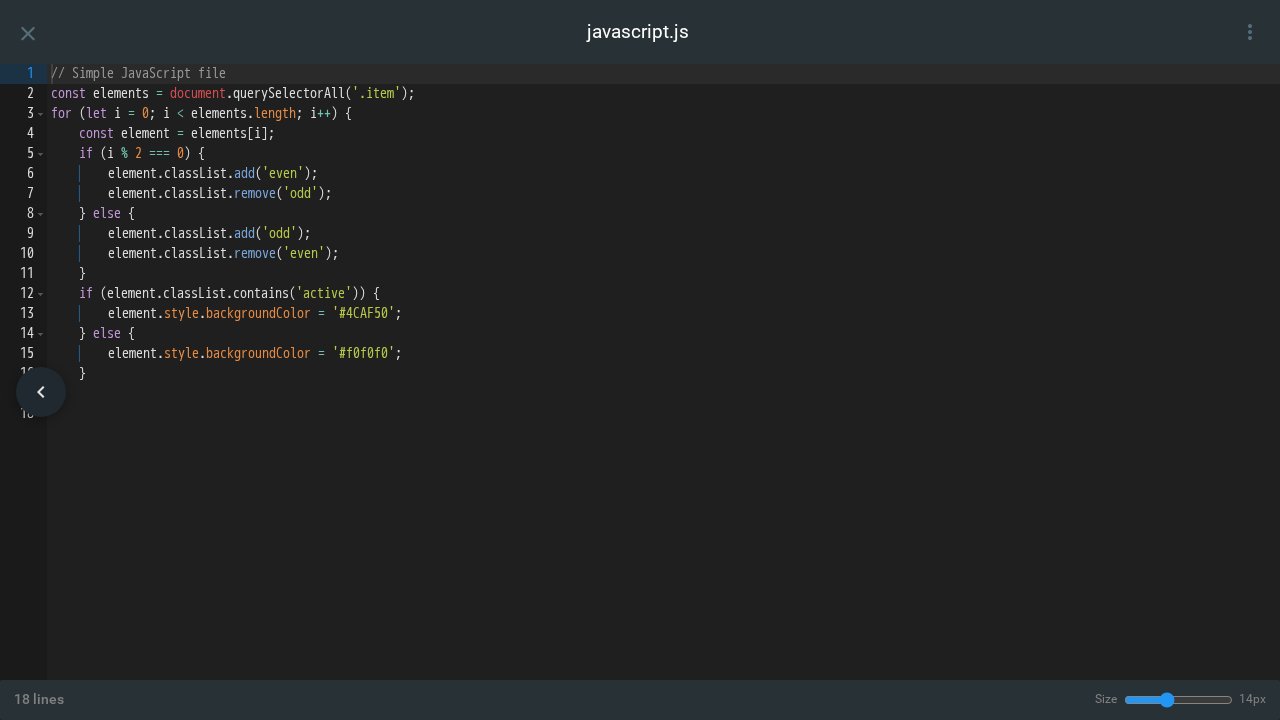Click the '18 lines' status text
Screen dimensions: 1280x720
coord(39,700)
